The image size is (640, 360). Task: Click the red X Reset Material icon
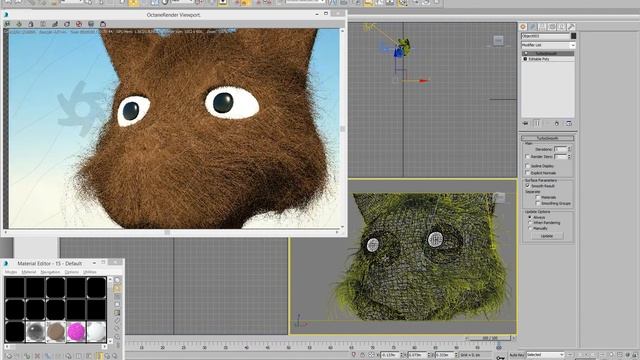pos(37,356)
